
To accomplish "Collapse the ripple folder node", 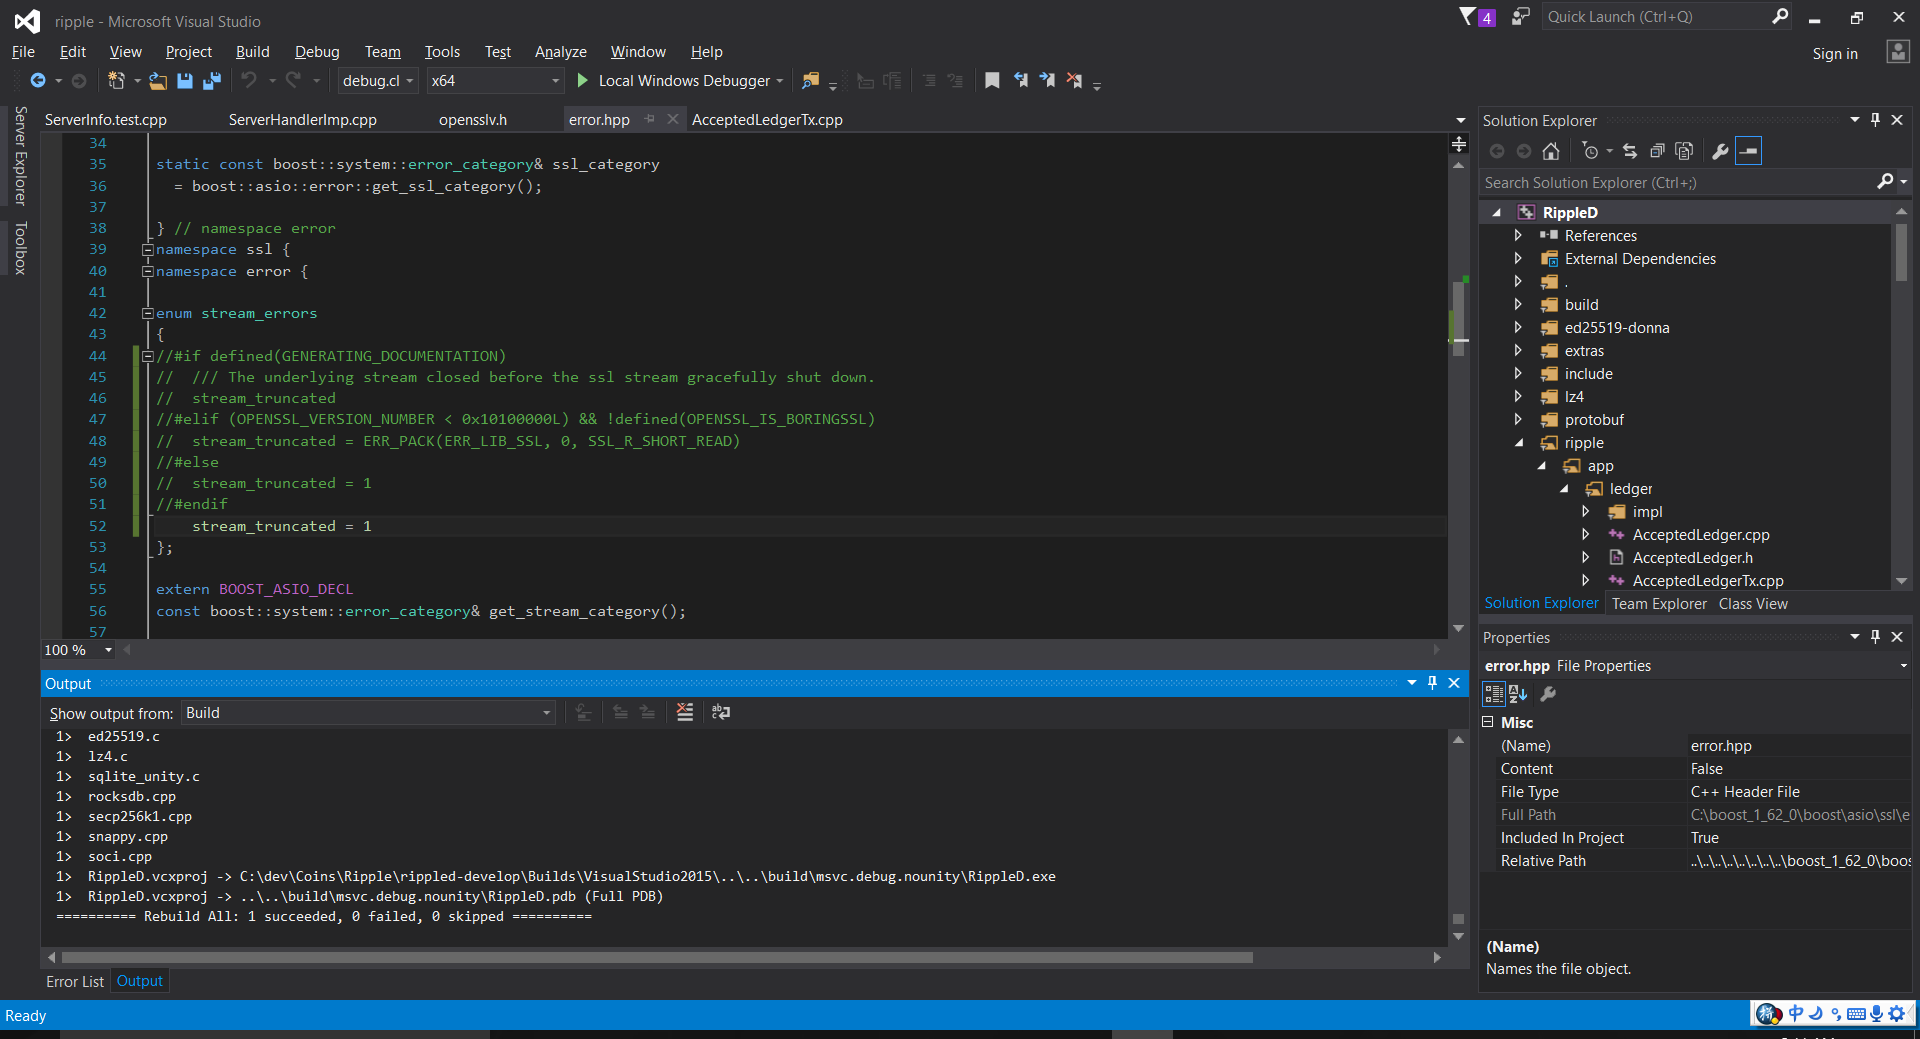I will click(x=1519, y=443).
